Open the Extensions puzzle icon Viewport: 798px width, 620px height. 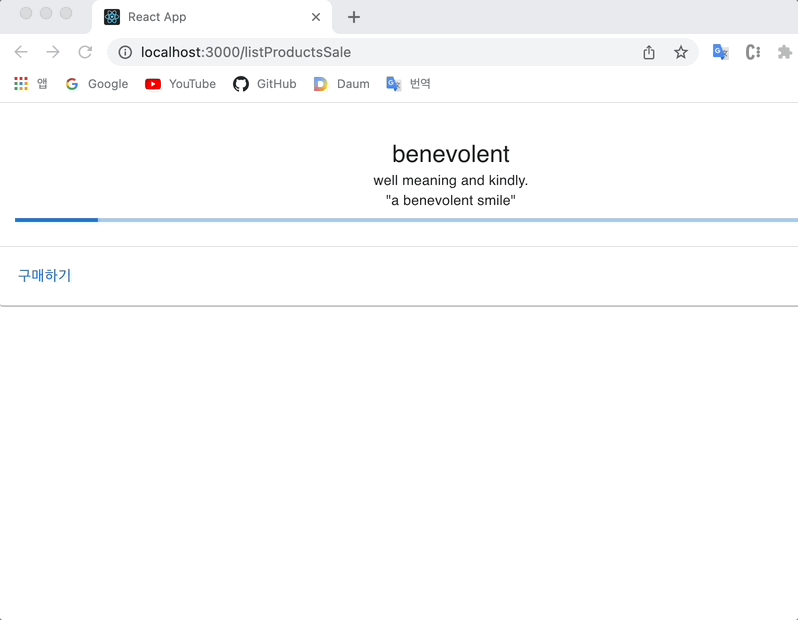pos(785,52)
